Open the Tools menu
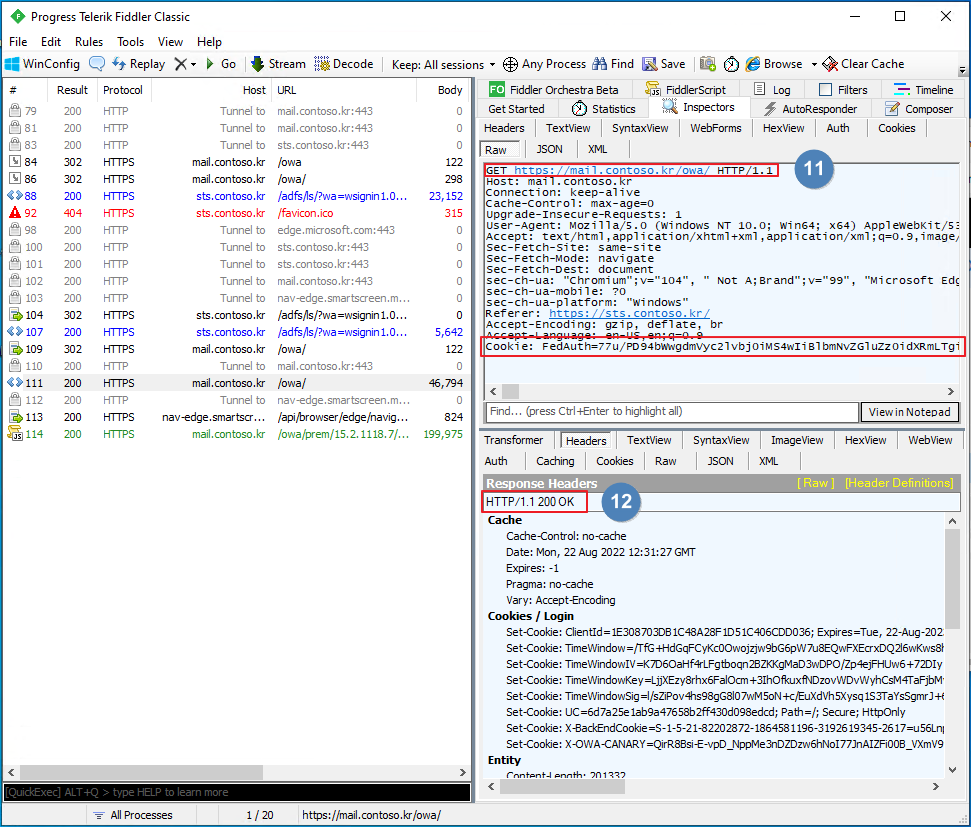 pyautogui.click(x=130, y=42)
